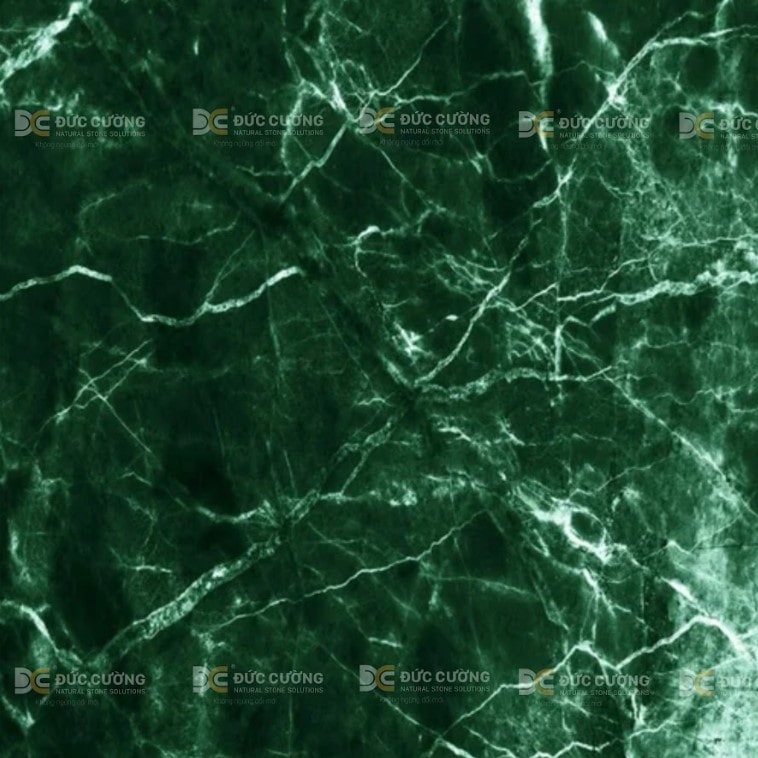Click the second DC logo in the top row

210,122
